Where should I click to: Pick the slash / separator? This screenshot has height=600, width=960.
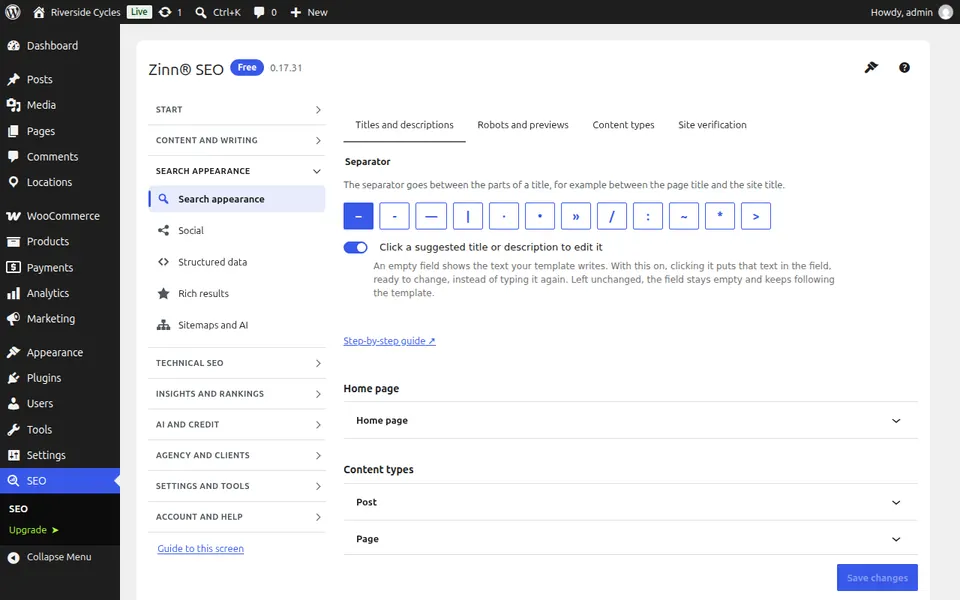point(612,216)
